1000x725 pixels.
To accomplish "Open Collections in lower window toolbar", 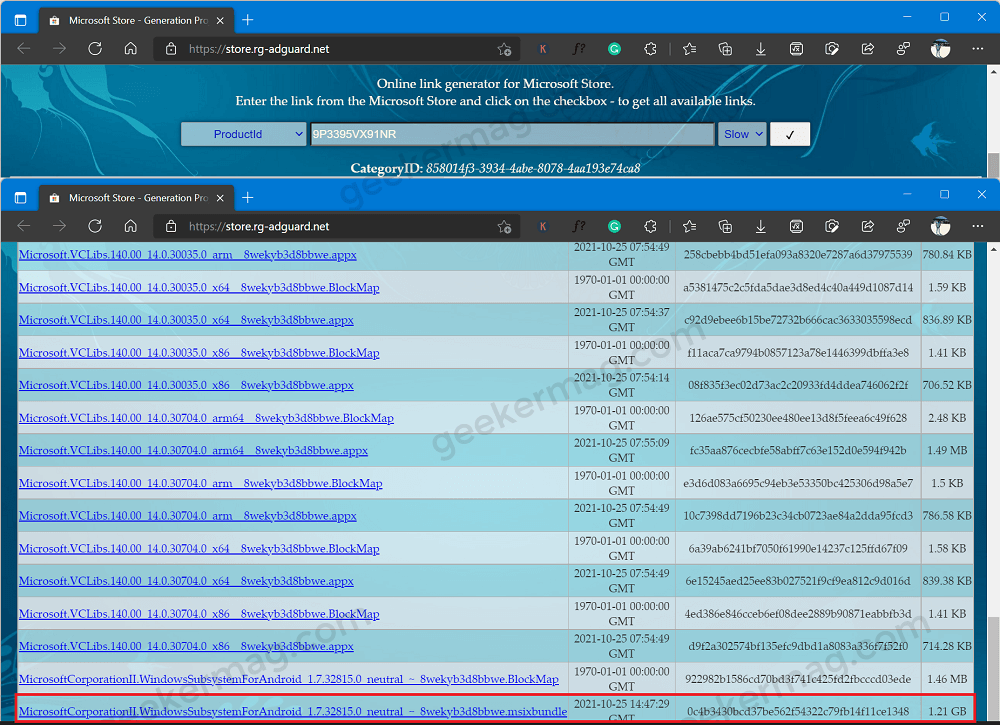I will coord(725,226).
